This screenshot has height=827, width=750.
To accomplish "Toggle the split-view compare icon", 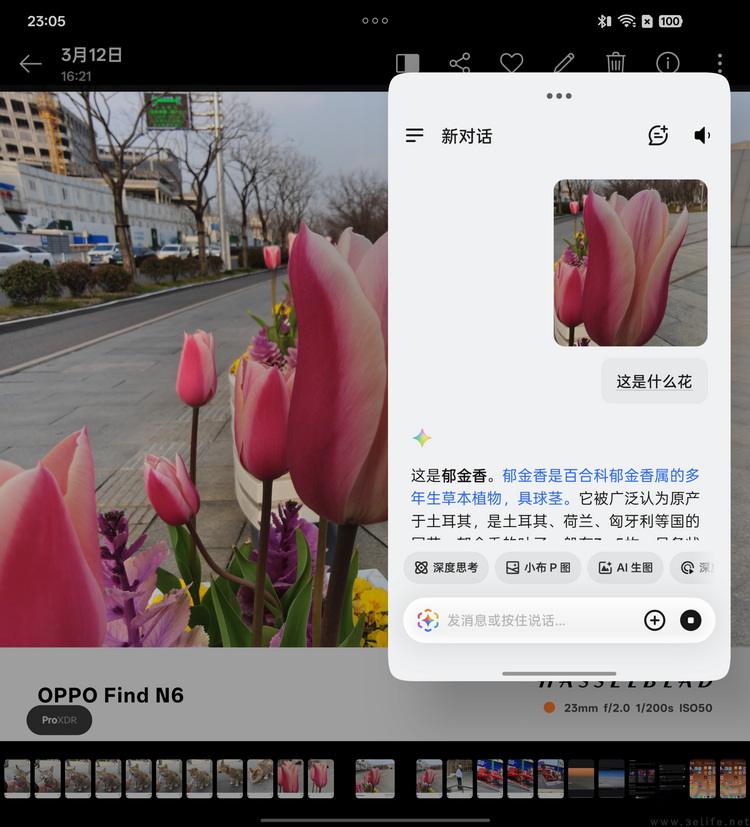I will tap(407, 63).
